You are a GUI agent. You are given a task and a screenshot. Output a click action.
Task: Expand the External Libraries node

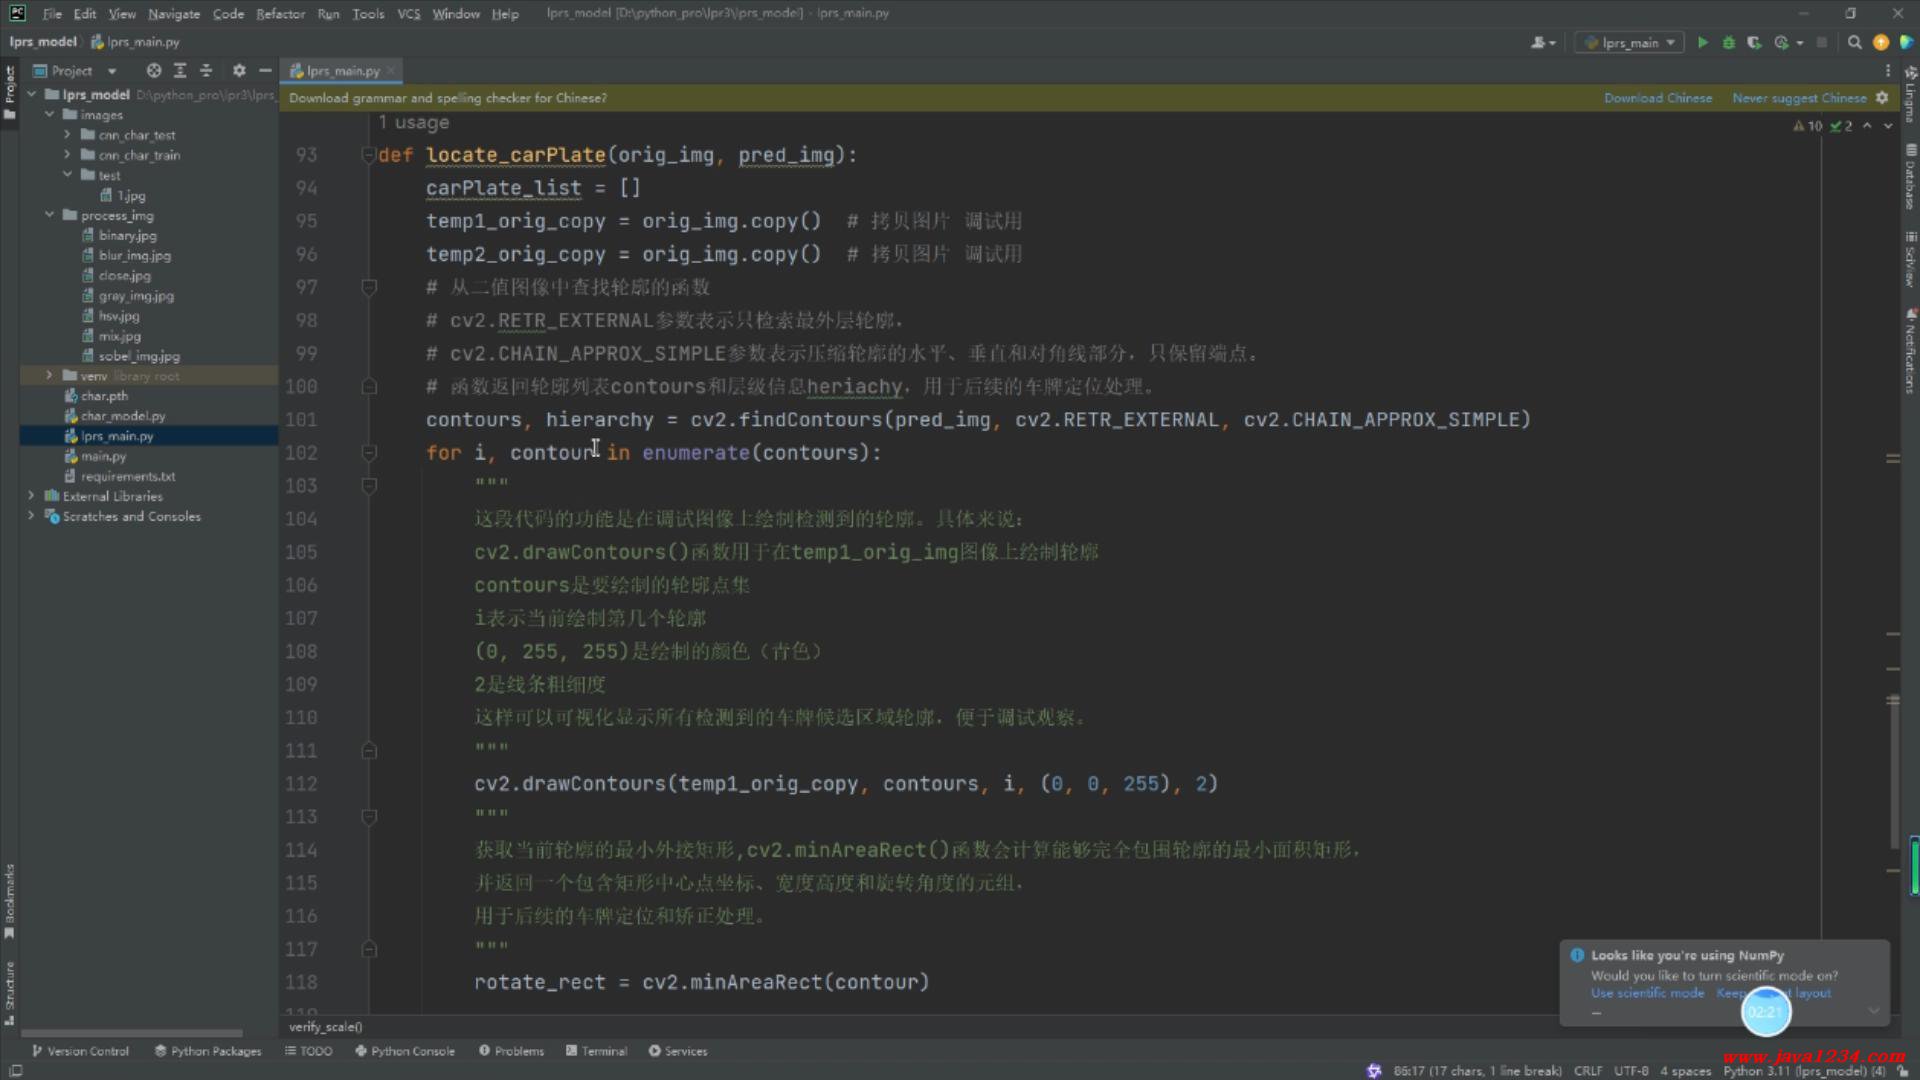31,496
